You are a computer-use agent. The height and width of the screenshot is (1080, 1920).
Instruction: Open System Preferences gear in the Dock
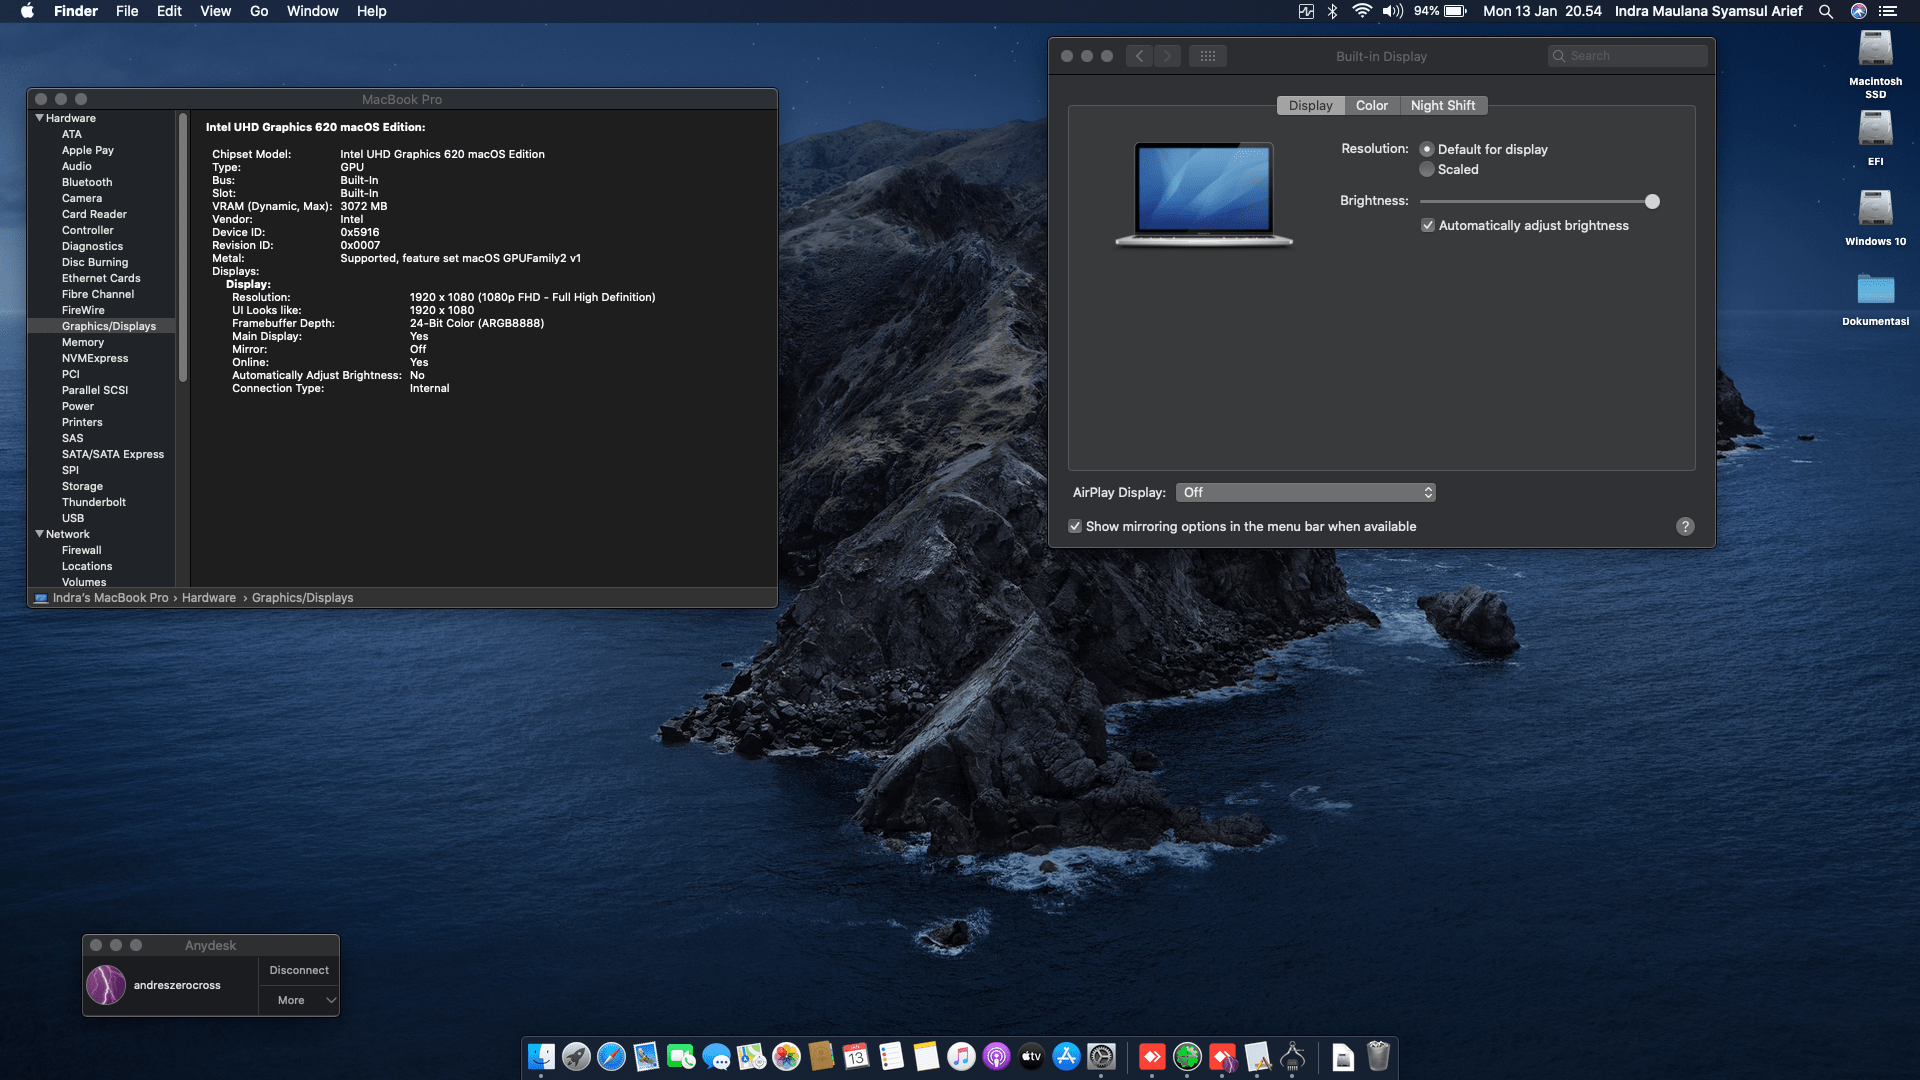tap(1101, 1056)
